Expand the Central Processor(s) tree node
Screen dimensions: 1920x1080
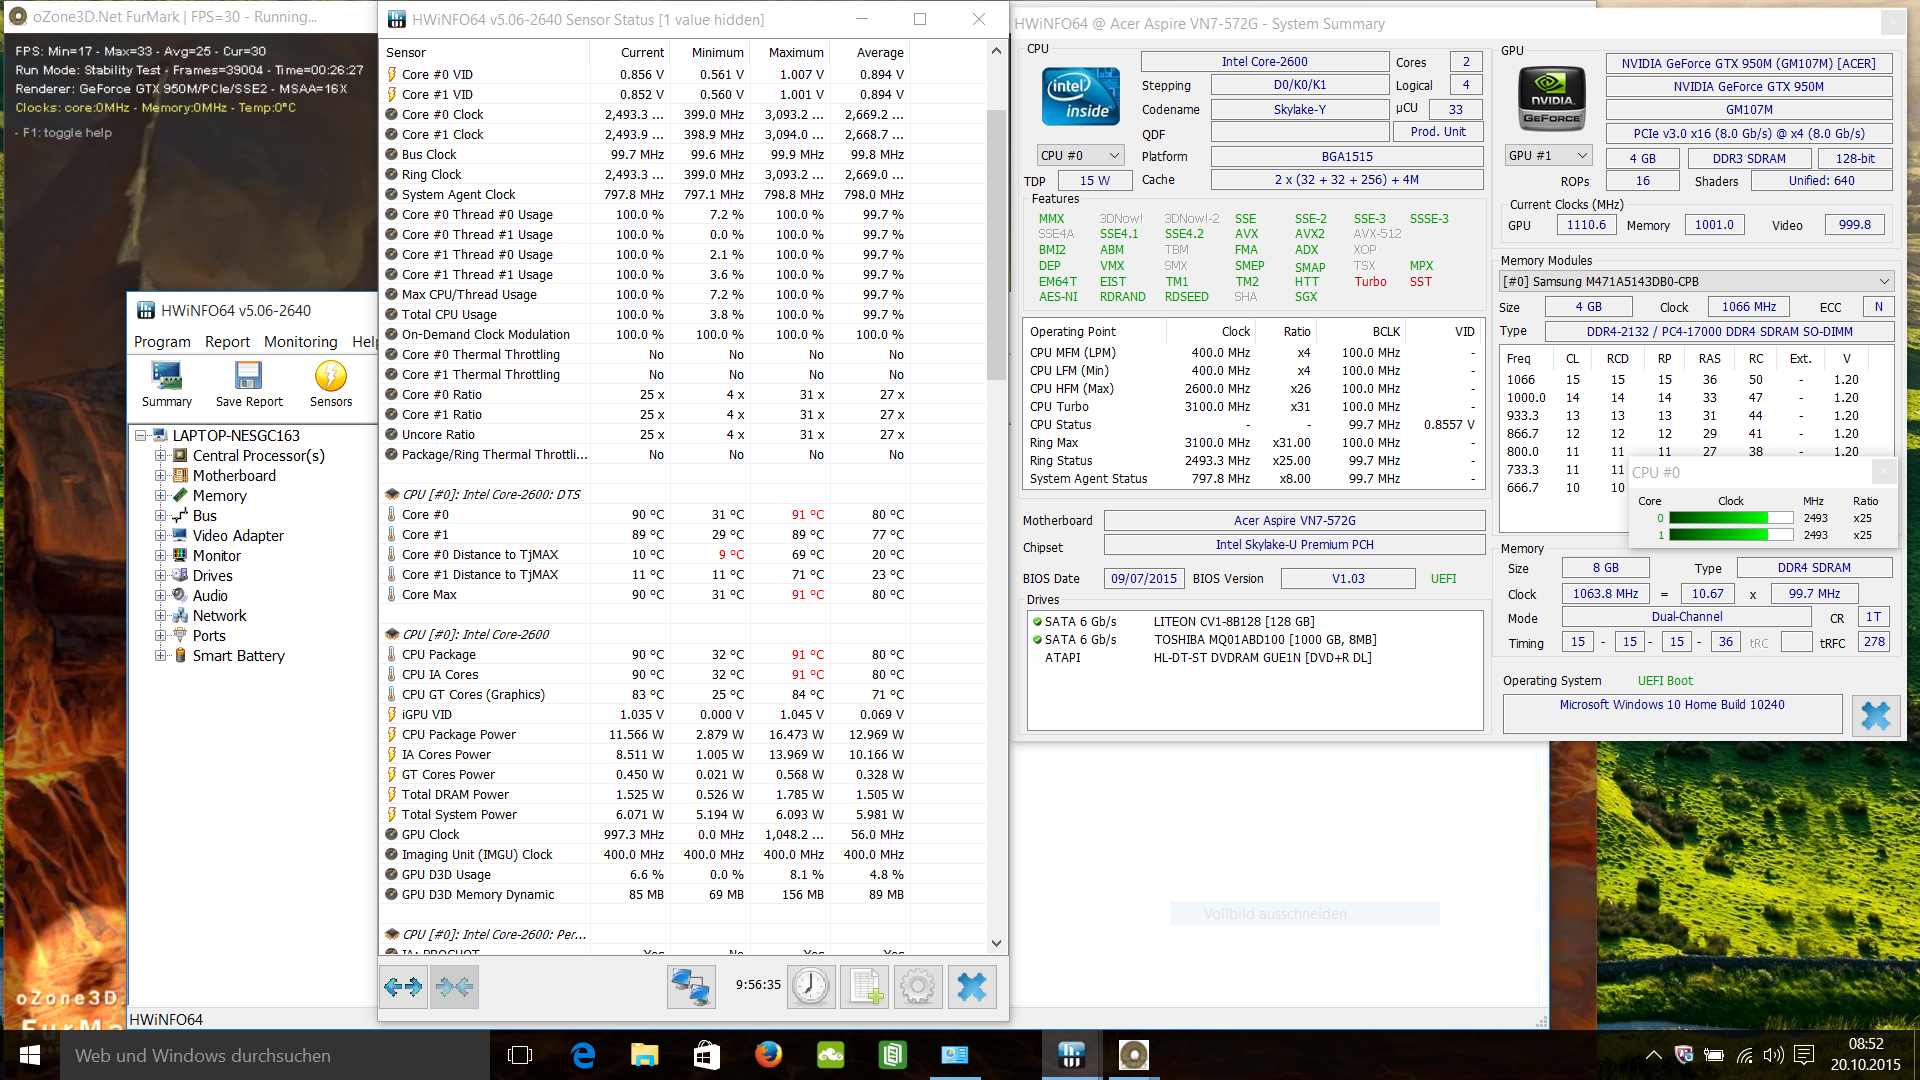point(160,456)
